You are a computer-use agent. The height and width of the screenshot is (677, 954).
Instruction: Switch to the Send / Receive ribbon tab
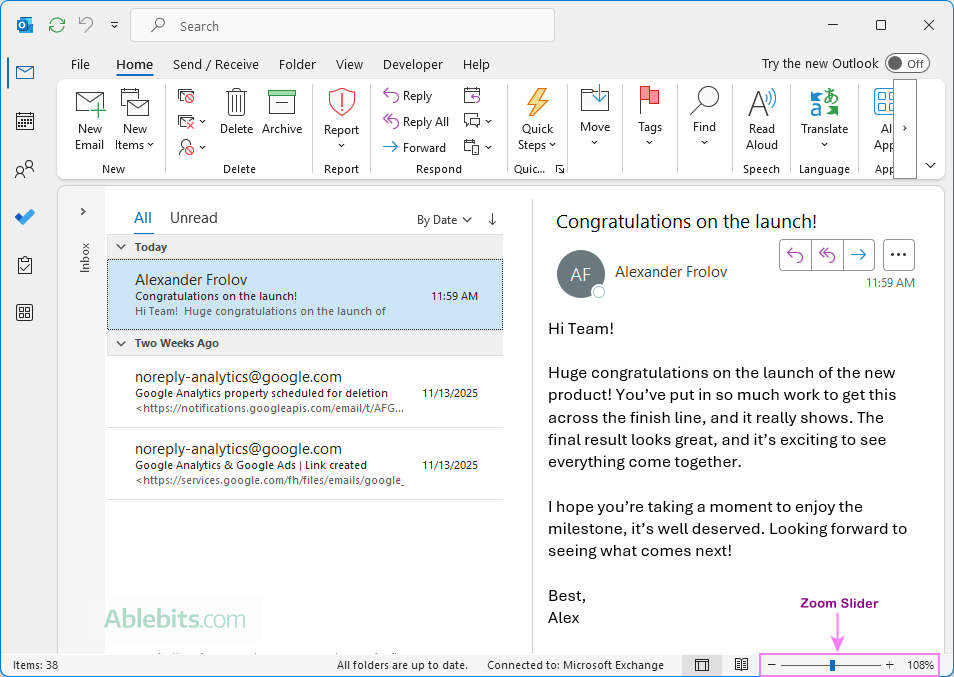pos(215,64)
